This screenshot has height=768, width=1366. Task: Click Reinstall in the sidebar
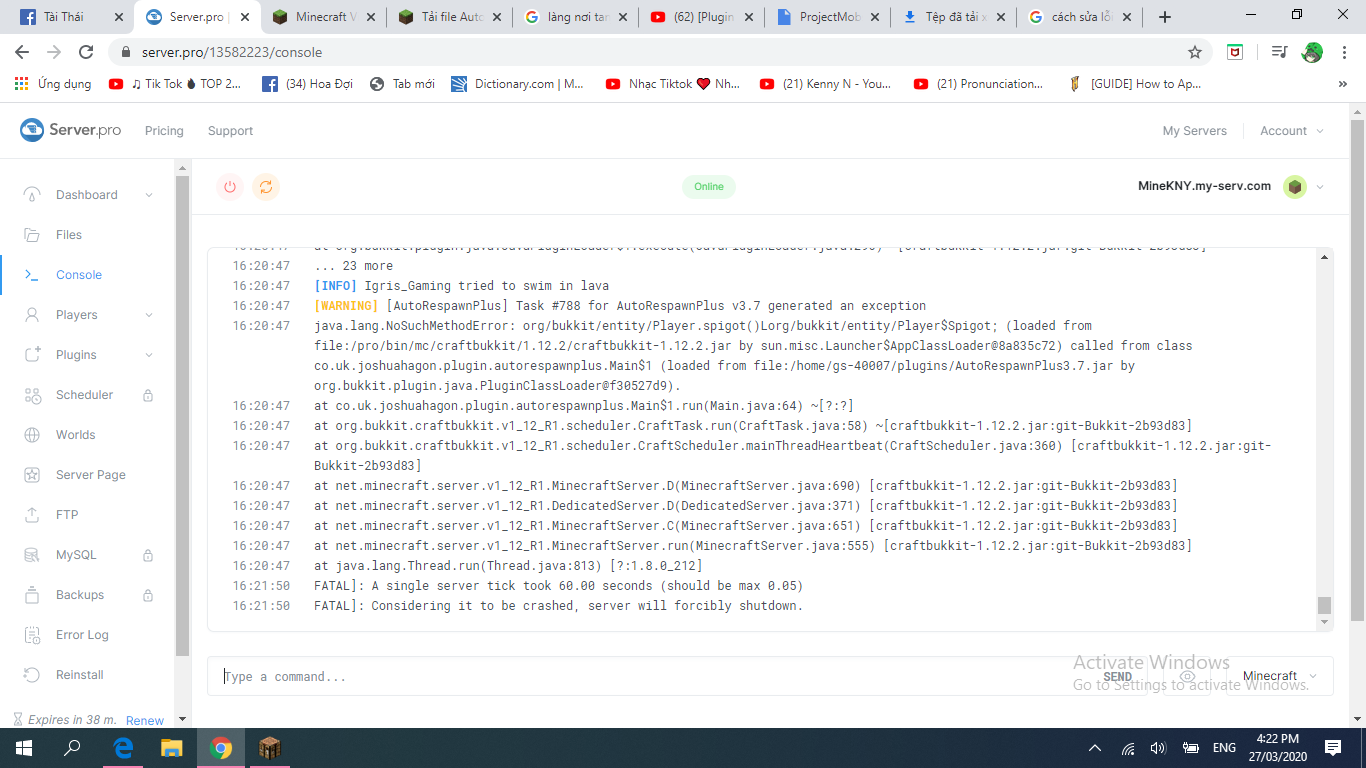[x=80, y=675]
